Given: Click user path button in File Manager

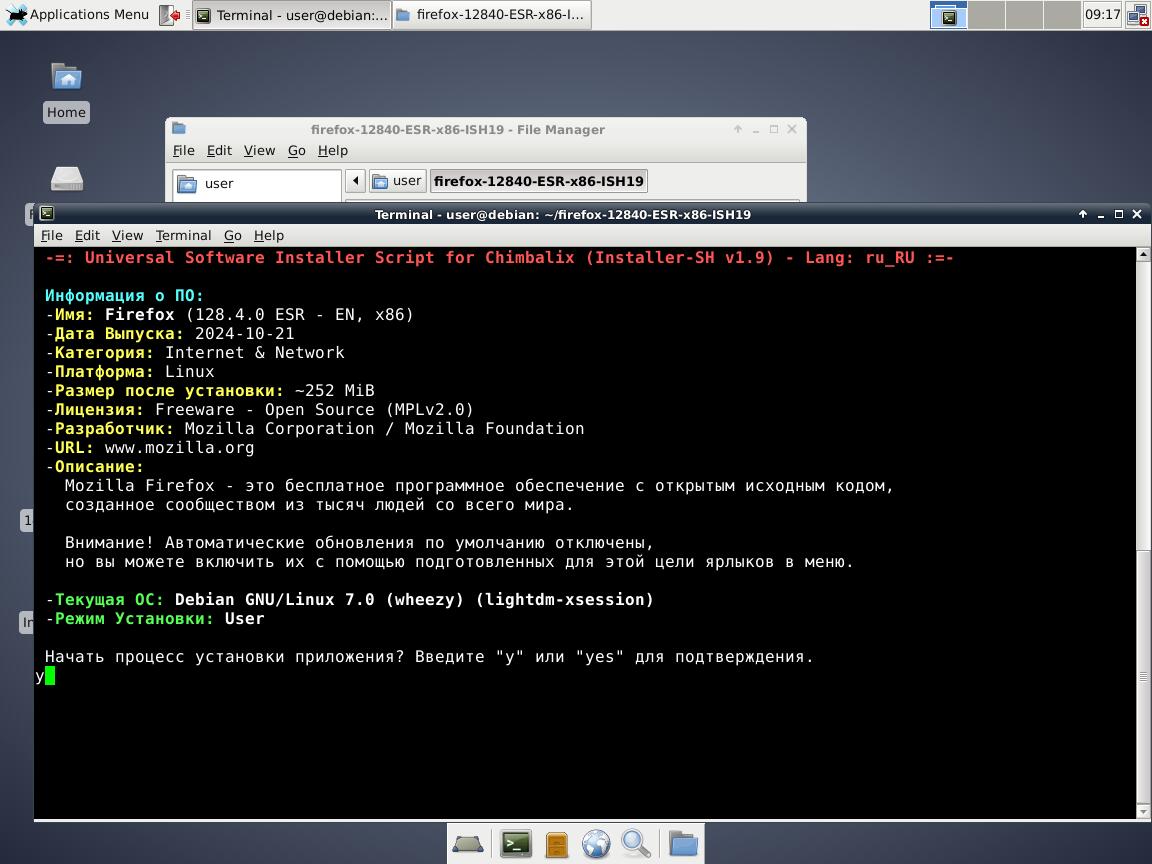Looking at the screenshot, I should tap(397, 181).
